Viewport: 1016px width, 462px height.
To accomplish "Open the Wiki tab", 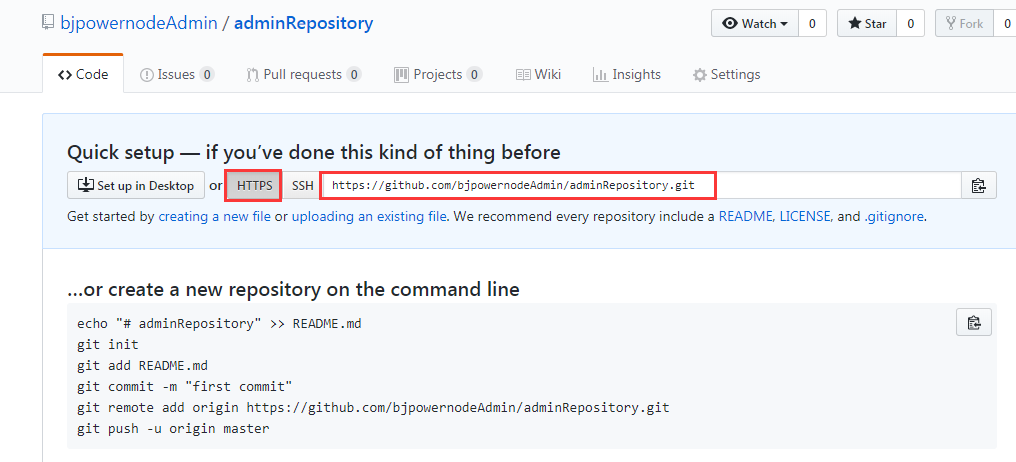I will click(538, 75).
